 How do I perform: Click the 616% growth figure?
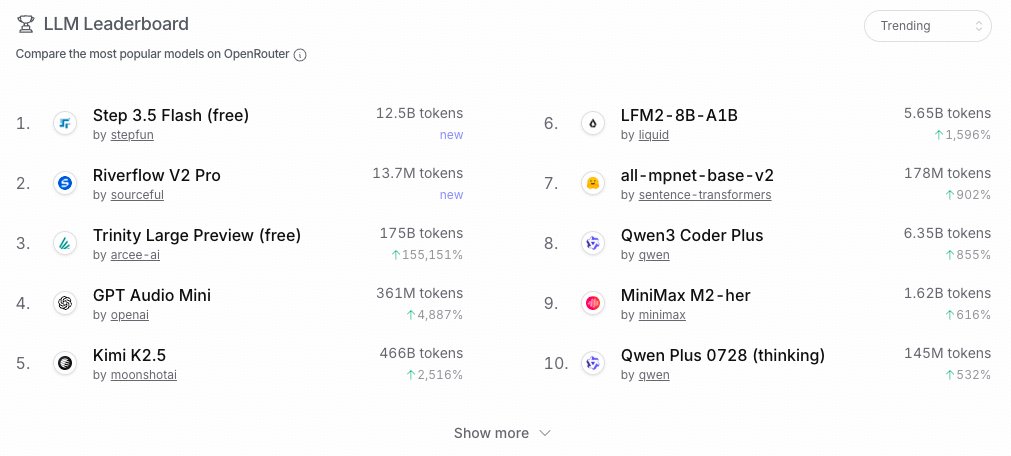tap(968, 315)
